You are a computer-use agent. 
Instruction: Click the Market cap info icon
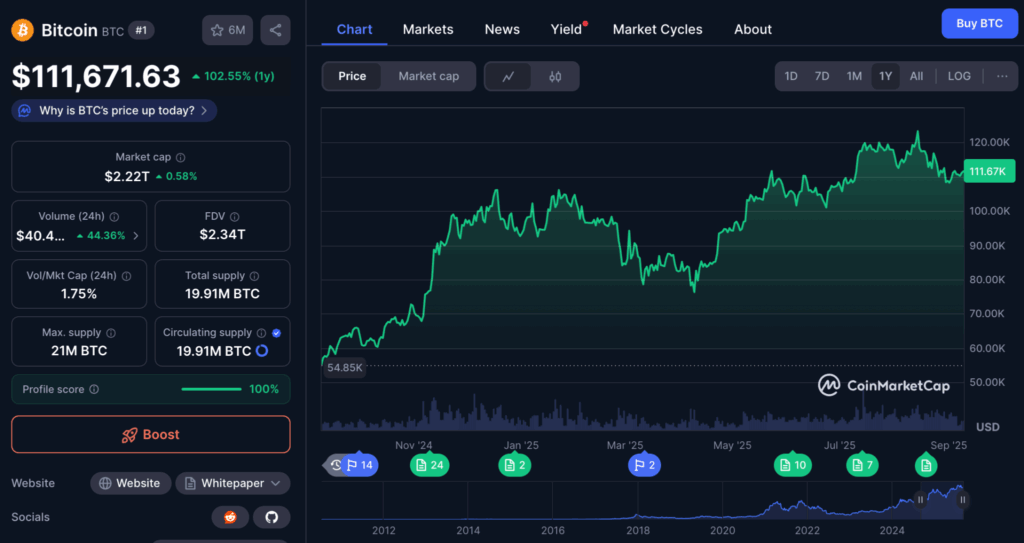point(181,157)
